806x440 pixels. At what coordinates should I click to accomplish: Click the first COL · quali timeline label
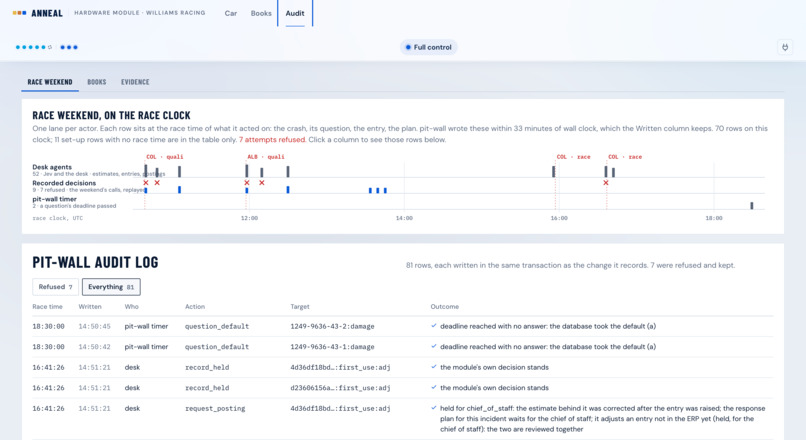164,157
